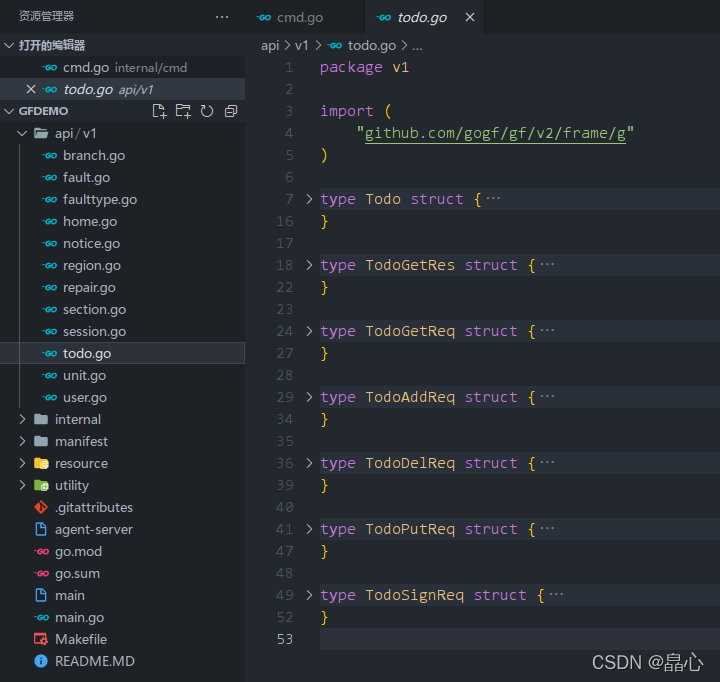Click the New File icon in GFDEMO header
The height and width of the screenshot is (682, 720).
[159, 111]
